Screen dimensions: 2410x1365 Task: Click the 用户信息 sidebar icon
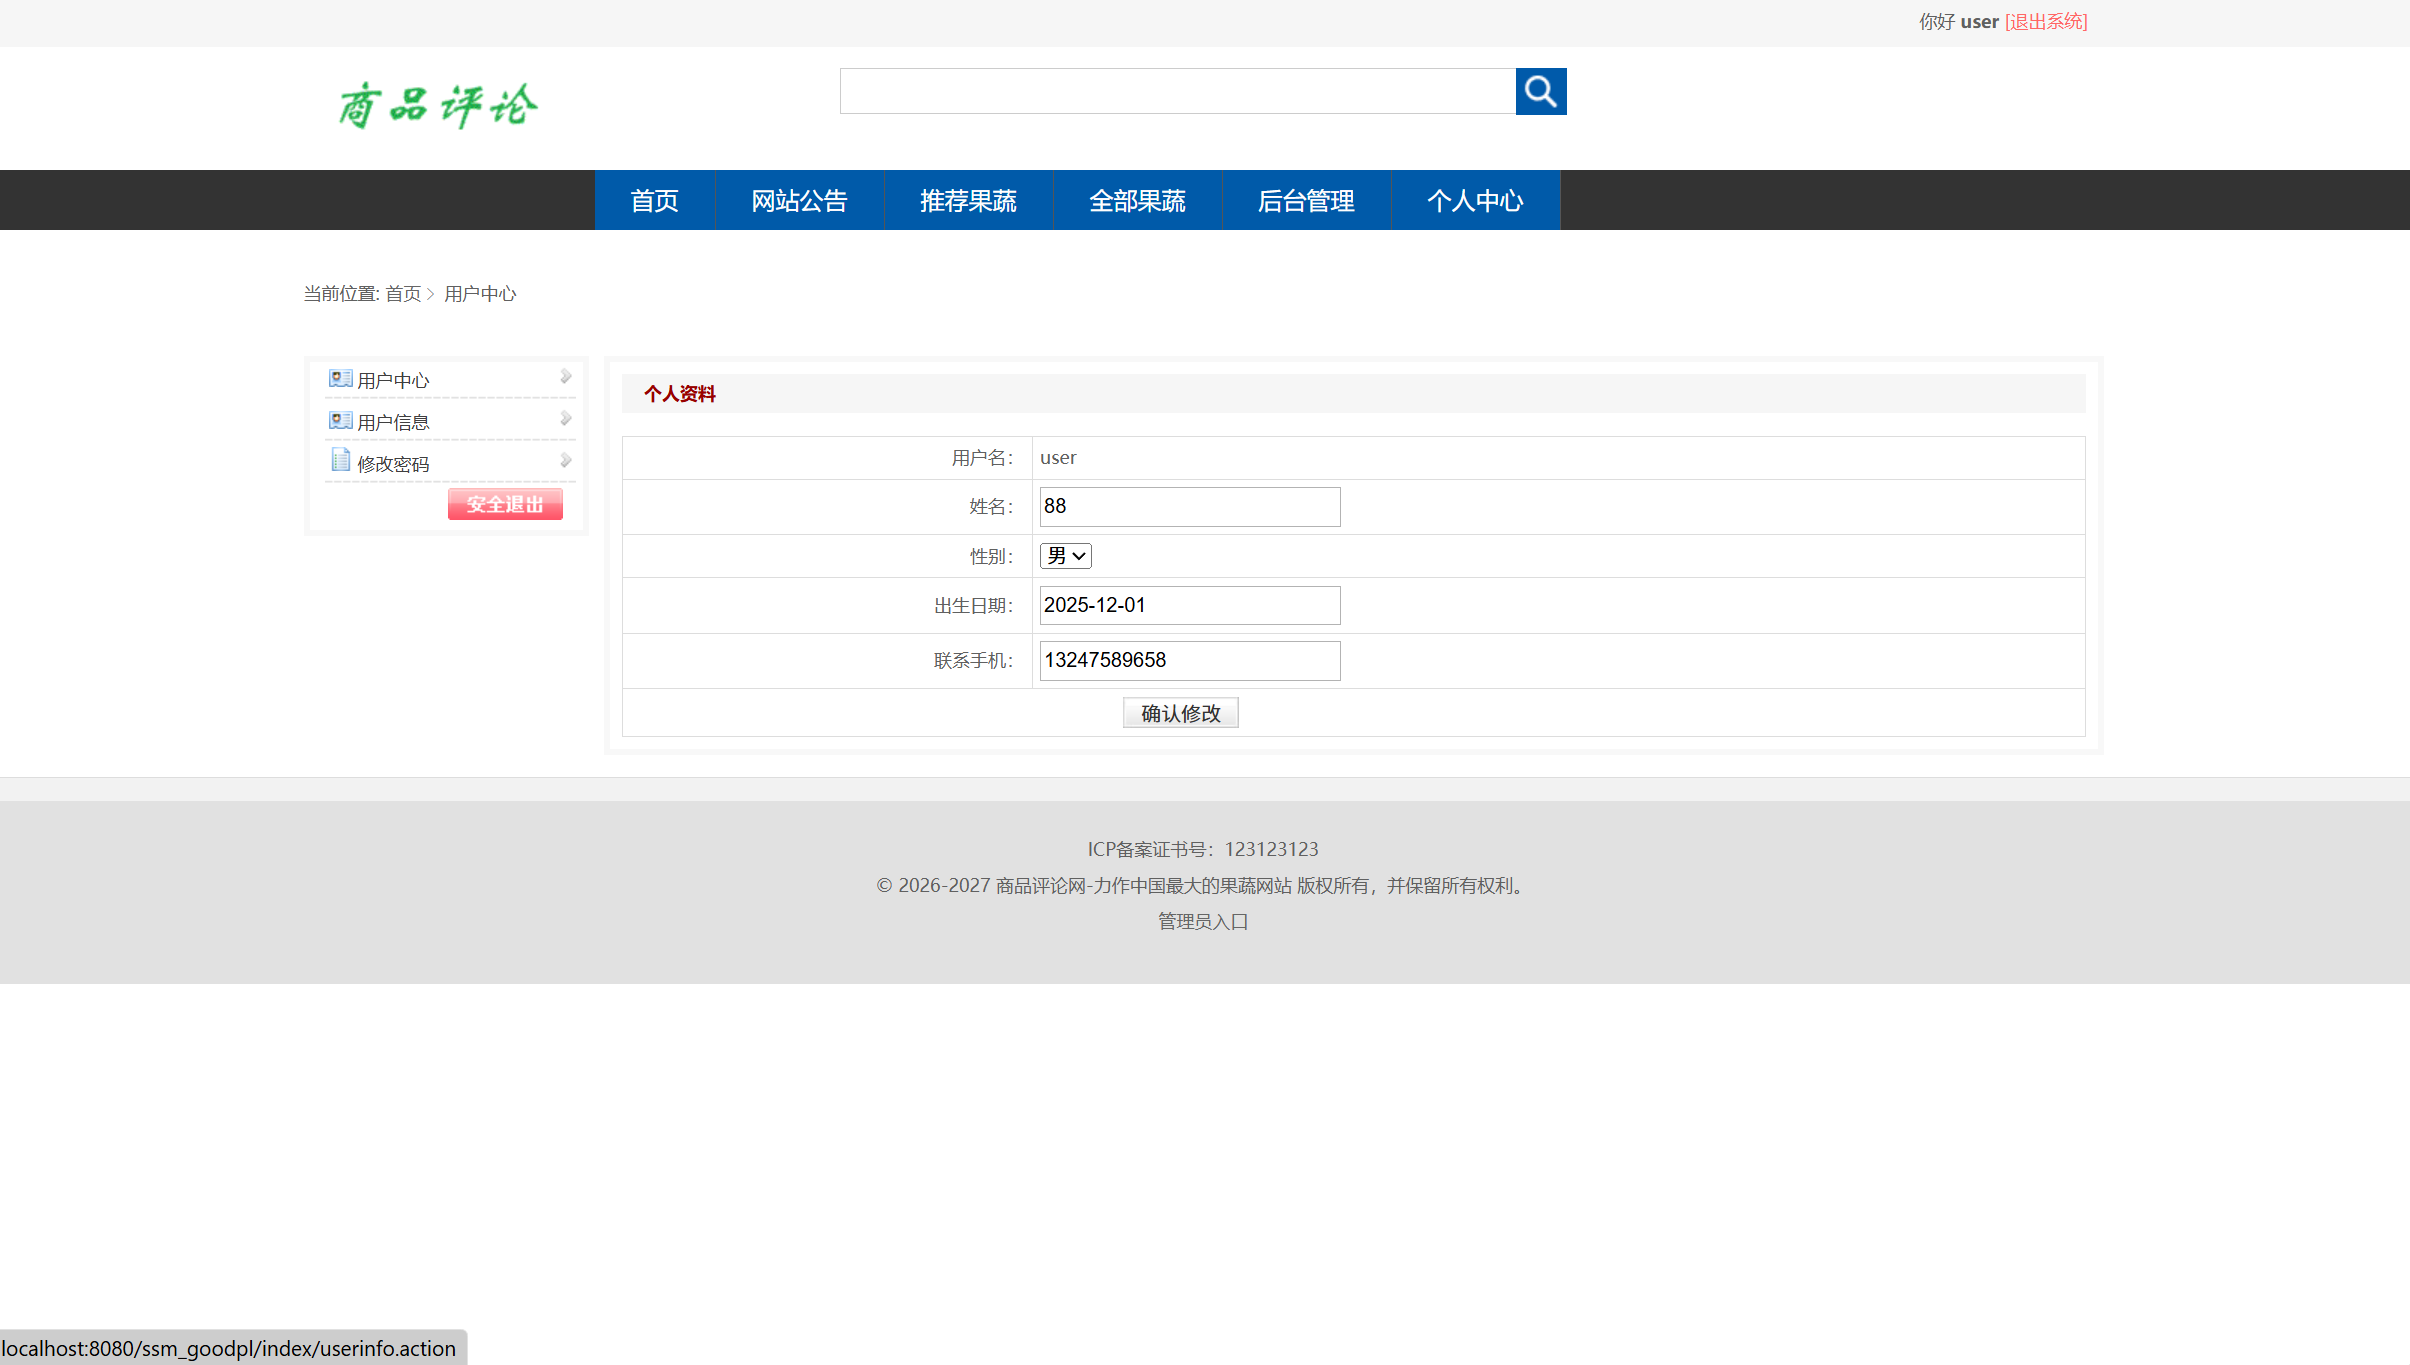pos(339,419)
